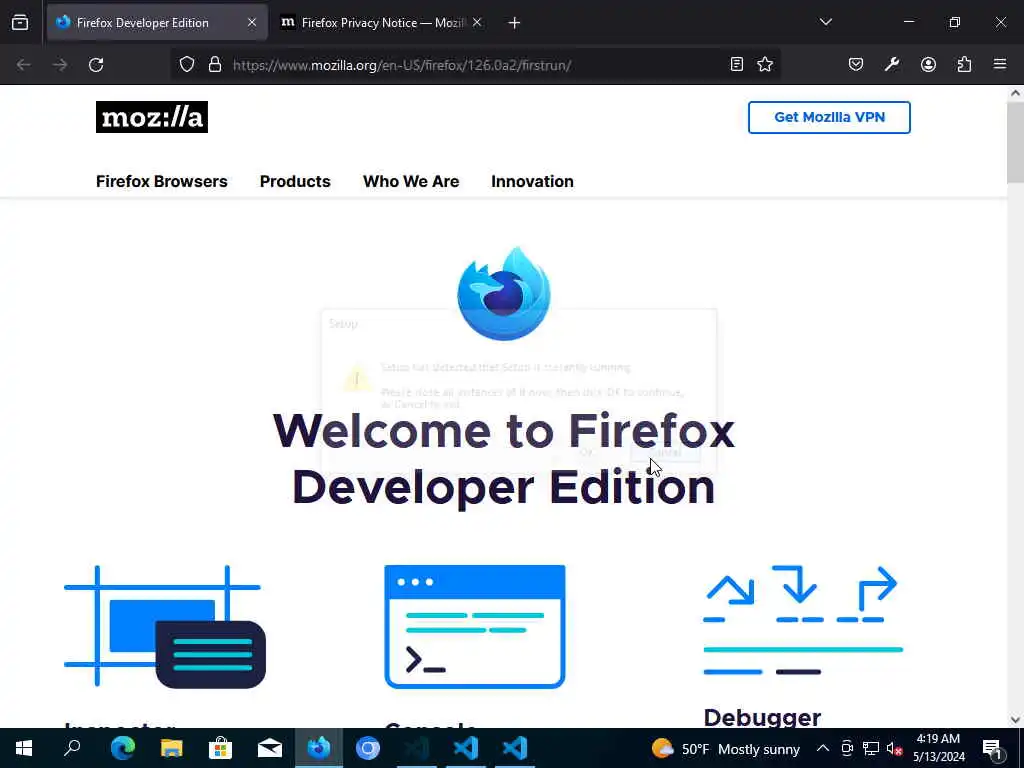
Task: Open Innovation navigation menu
Action: pos(532,181)
